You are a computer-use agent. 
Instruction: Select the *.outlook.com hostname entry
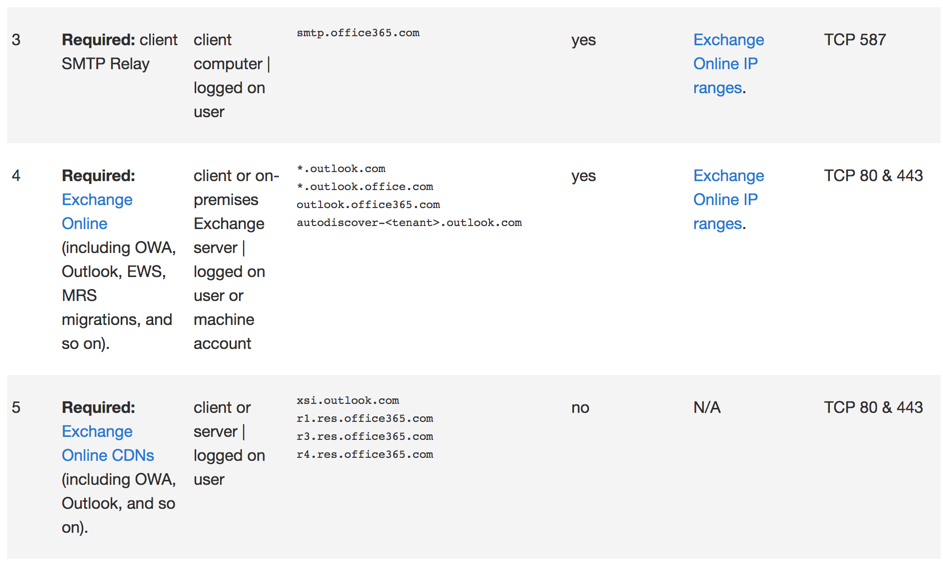[341, 169]
